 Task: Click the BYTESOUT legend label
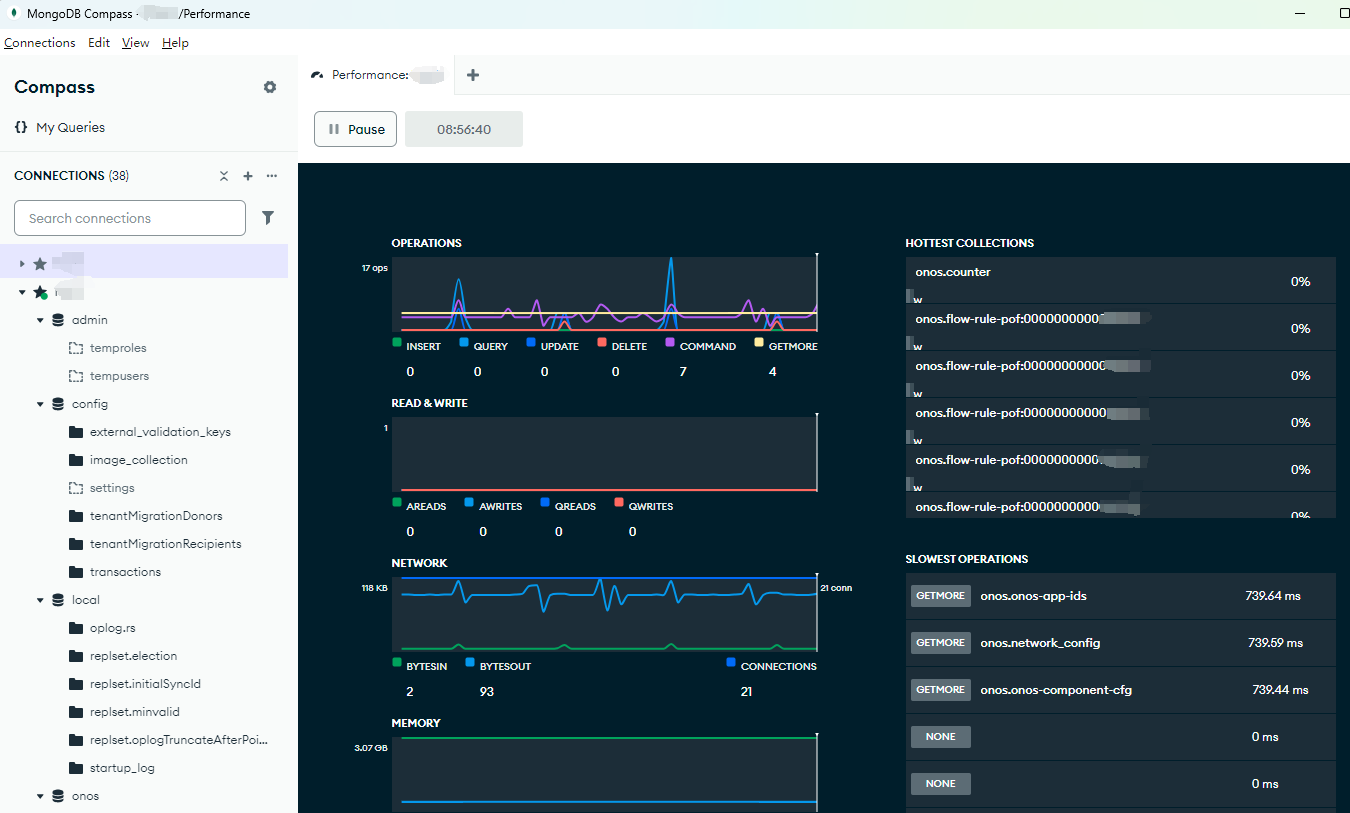pyautogui.click(x=505, y=667)
